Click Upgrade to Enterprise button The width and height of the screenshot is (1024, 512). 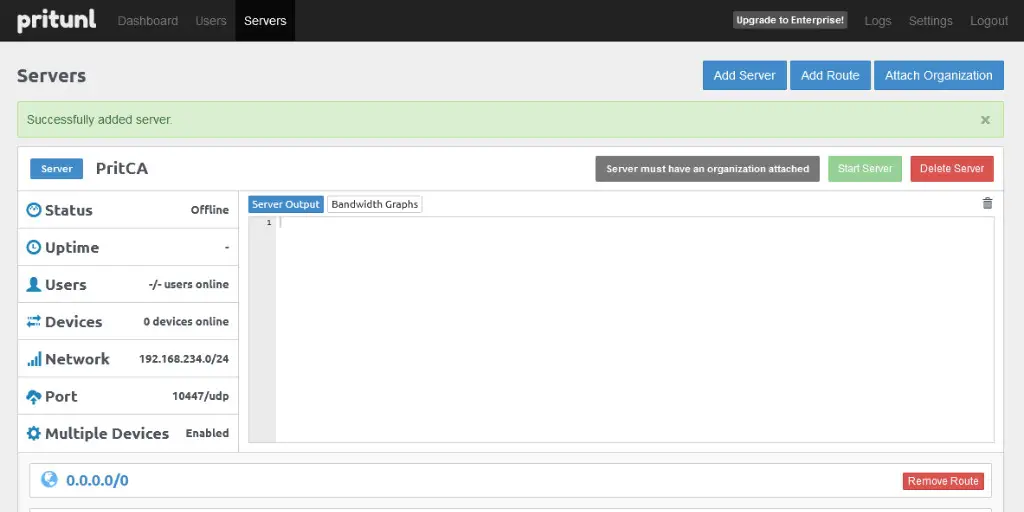pyautogui.click(x=790, y=20)
